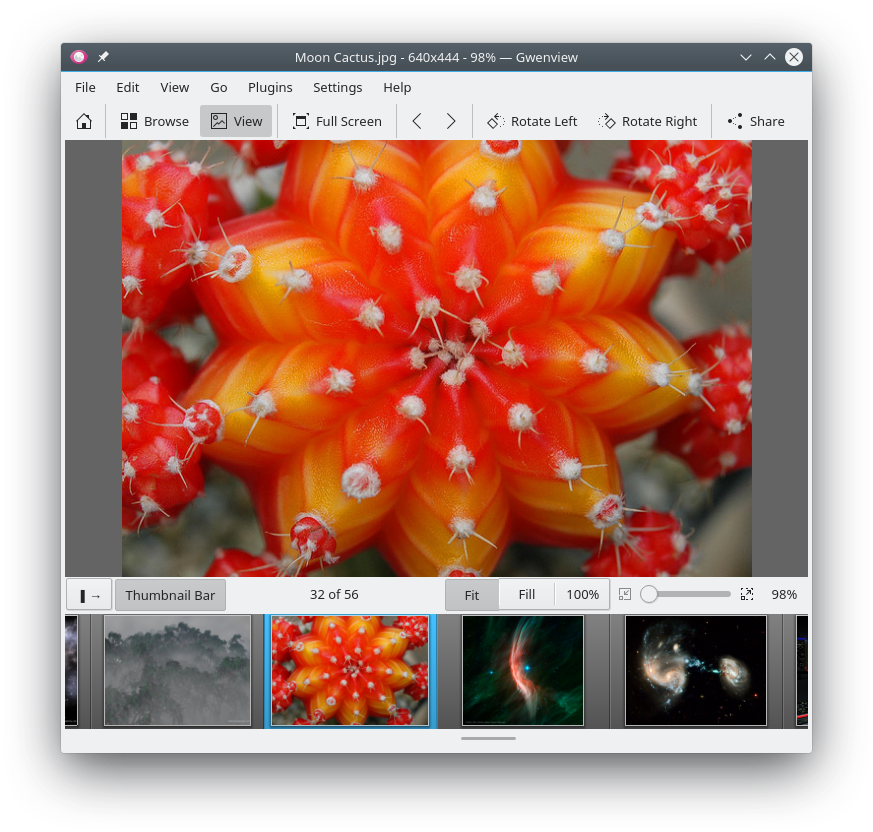Toggle the keep-above pin in the title bar
The width and height of the screenshot is (873, 832).
click(x=102, y=57)
